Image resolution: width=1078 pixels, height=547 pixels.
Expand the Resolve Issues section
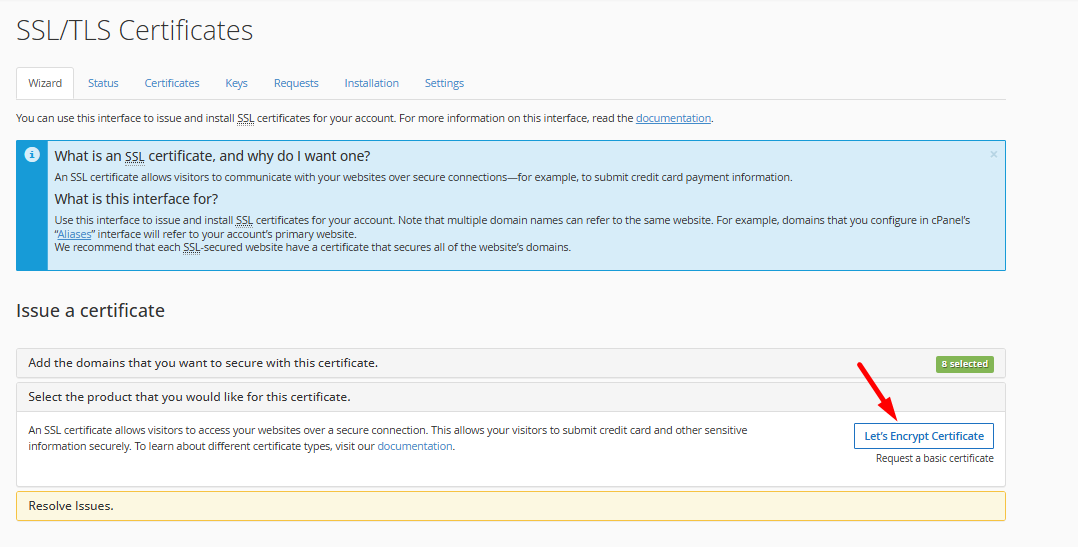click(x=71, y=506)
